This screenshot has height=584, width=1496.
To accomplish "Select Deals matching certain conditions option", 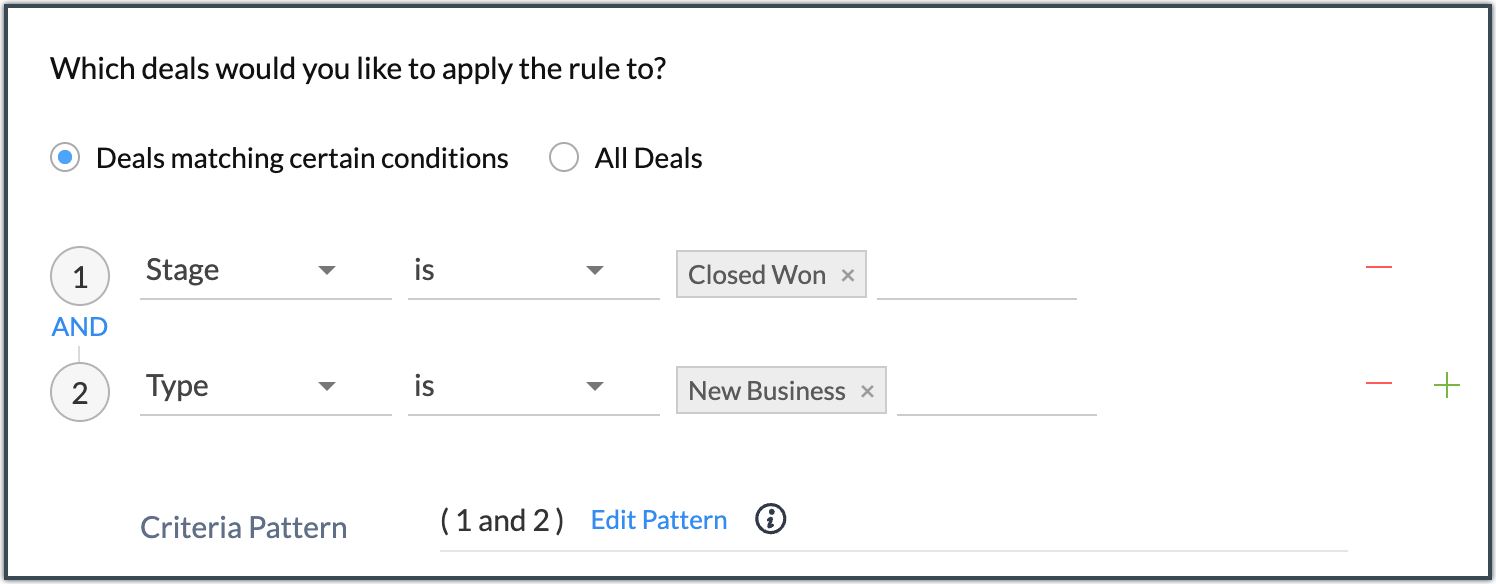I will 65,158.
